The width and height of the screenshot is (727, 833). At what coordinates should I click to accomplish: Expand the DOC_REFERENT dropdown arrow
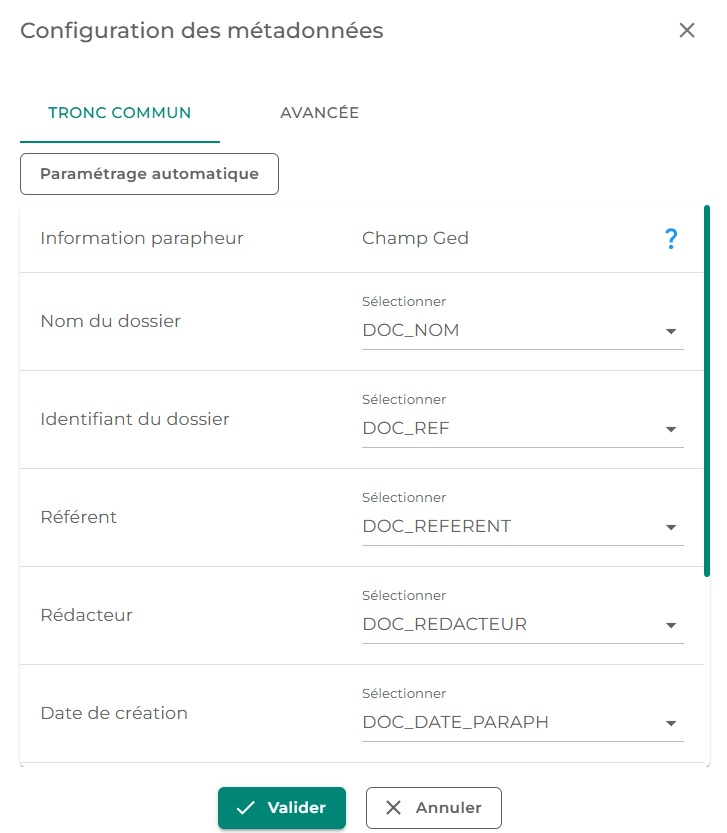[x=671, y=528]
